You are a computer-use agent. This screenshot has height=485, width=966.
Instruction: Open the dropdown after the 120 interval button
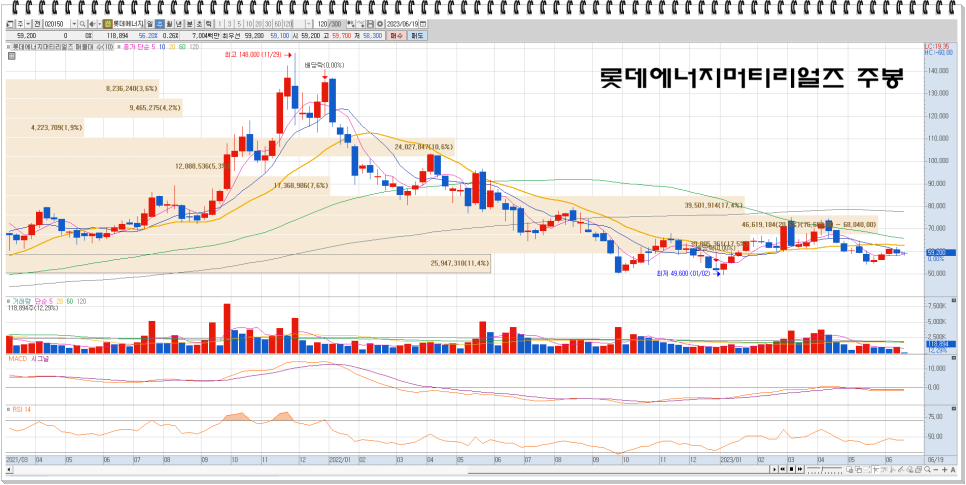(x=309, y=24)
